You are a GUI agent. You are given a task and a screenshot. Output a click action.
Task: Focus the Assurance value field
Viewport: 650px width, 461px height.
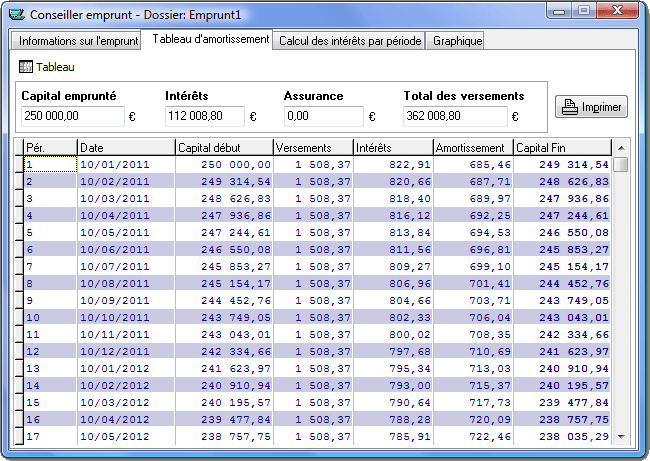(x=322, y=116)
